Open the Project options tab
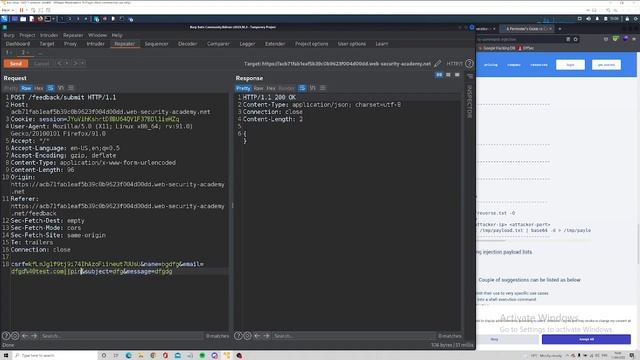This screenshot has width=640, height=360. (x=311, y=44)
